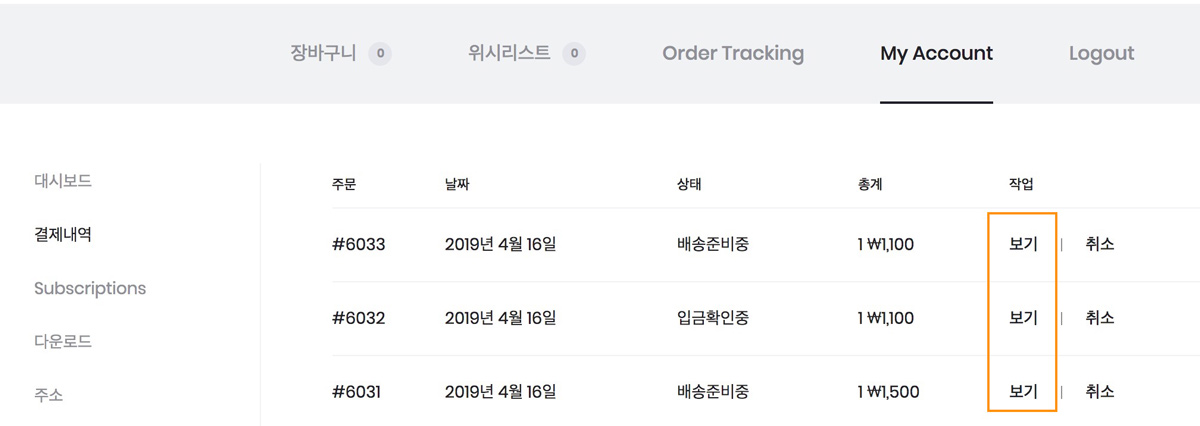
Task: Click the 위시리스트 count badge
Action: (574, 54)
